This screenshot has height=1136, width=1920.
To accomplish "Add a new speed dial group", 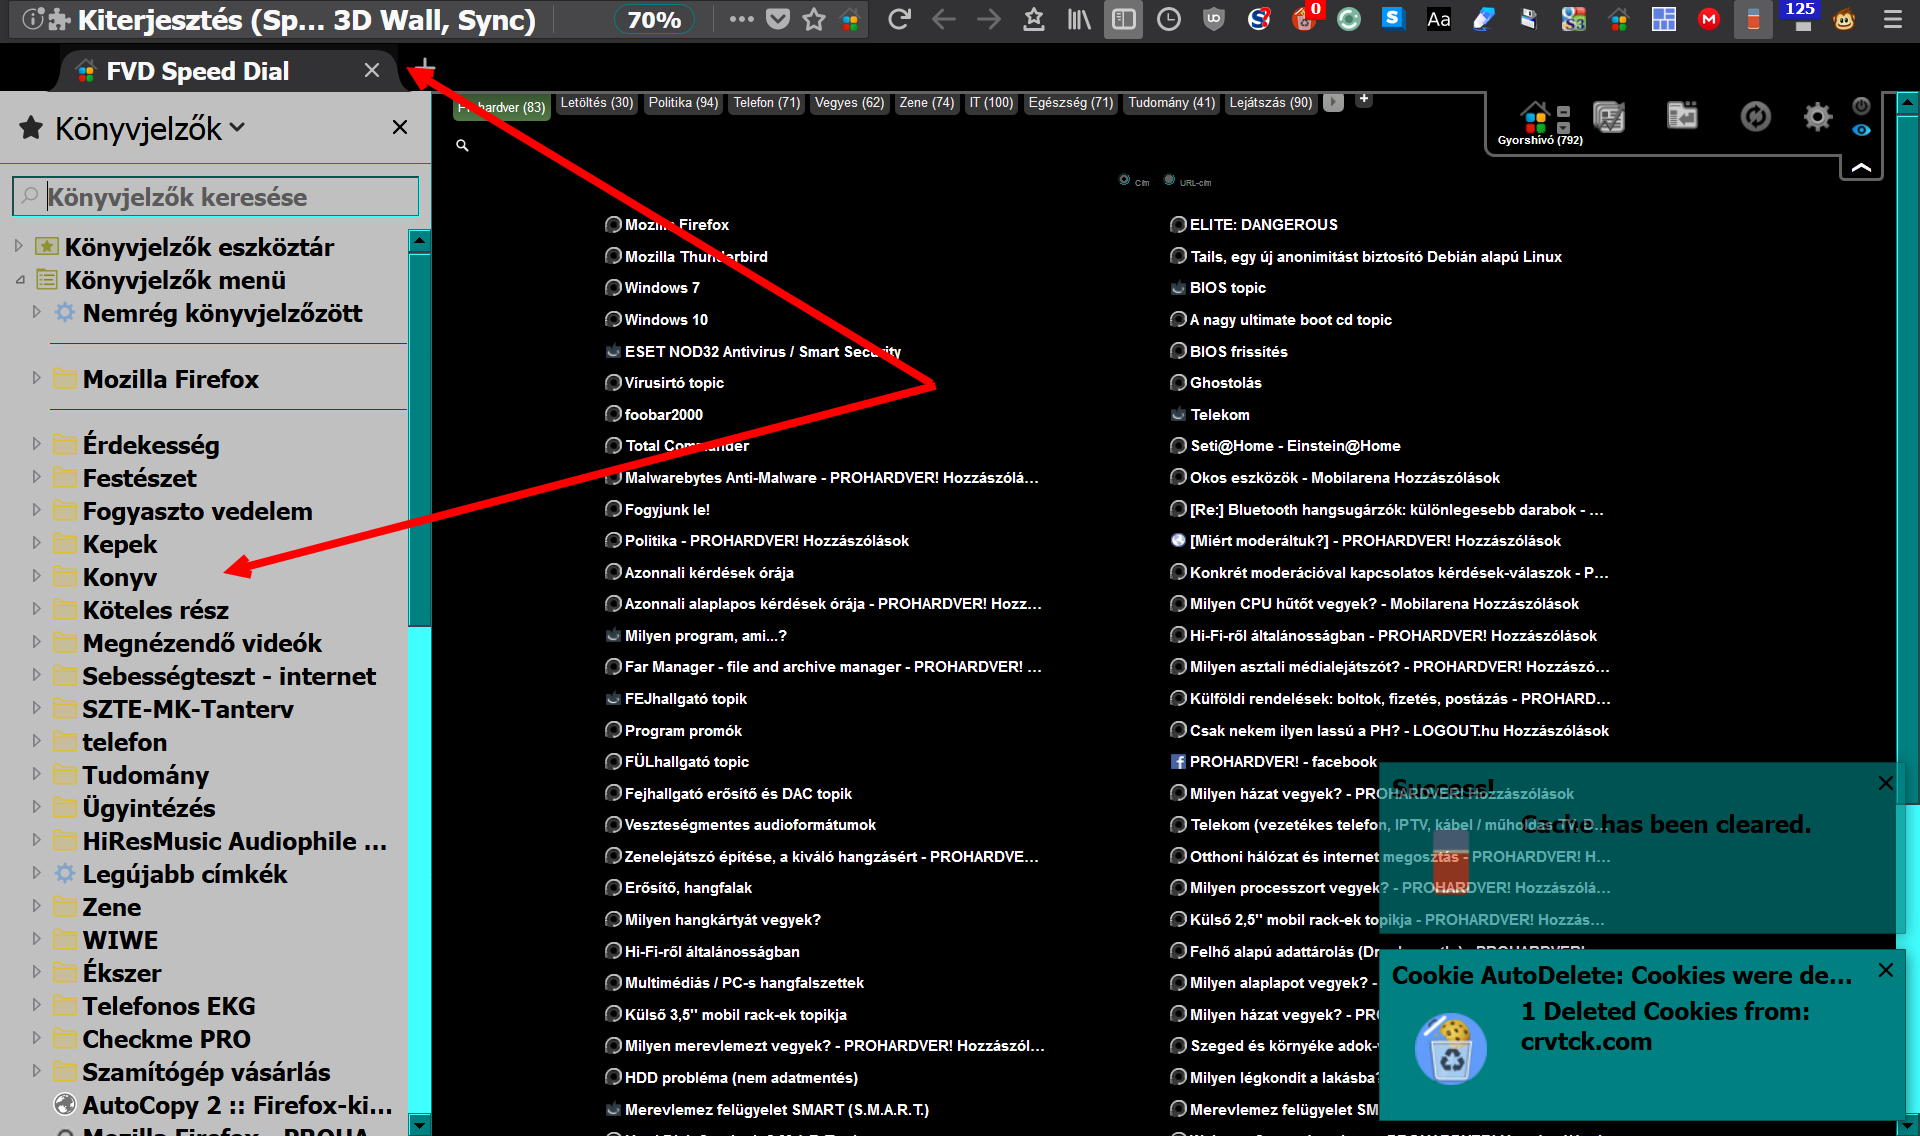I will pos(1363,99).
